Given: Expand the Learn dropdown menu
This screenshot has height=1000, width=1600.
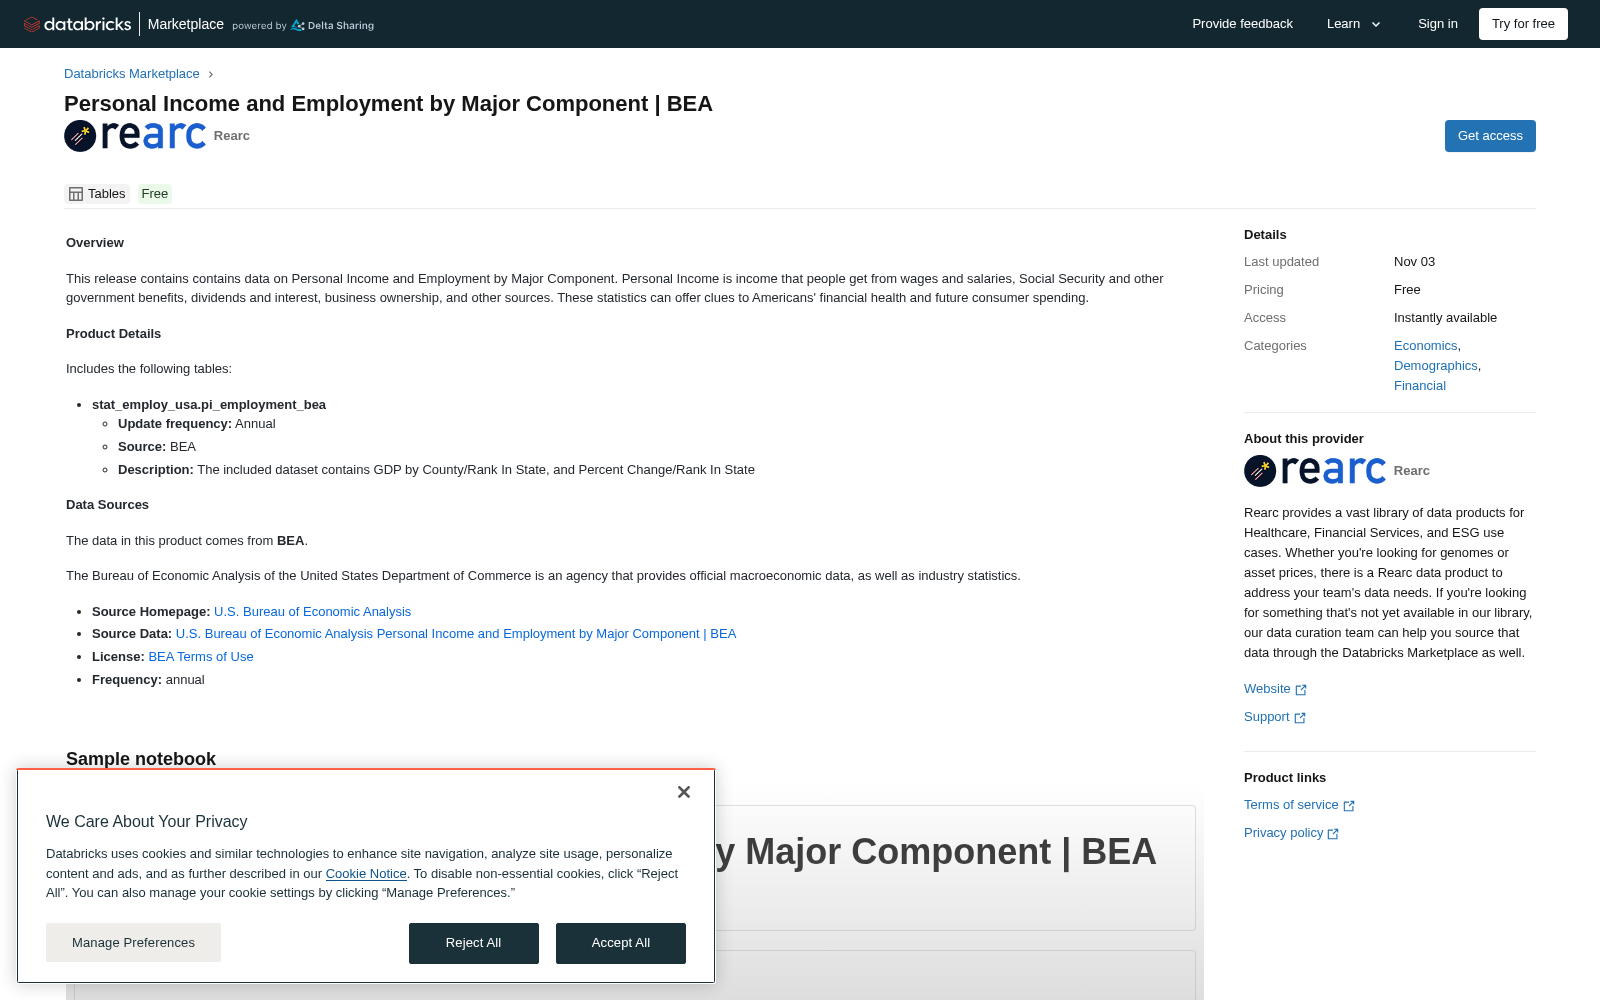Looking at the screenshot, I should point(1354,24).
